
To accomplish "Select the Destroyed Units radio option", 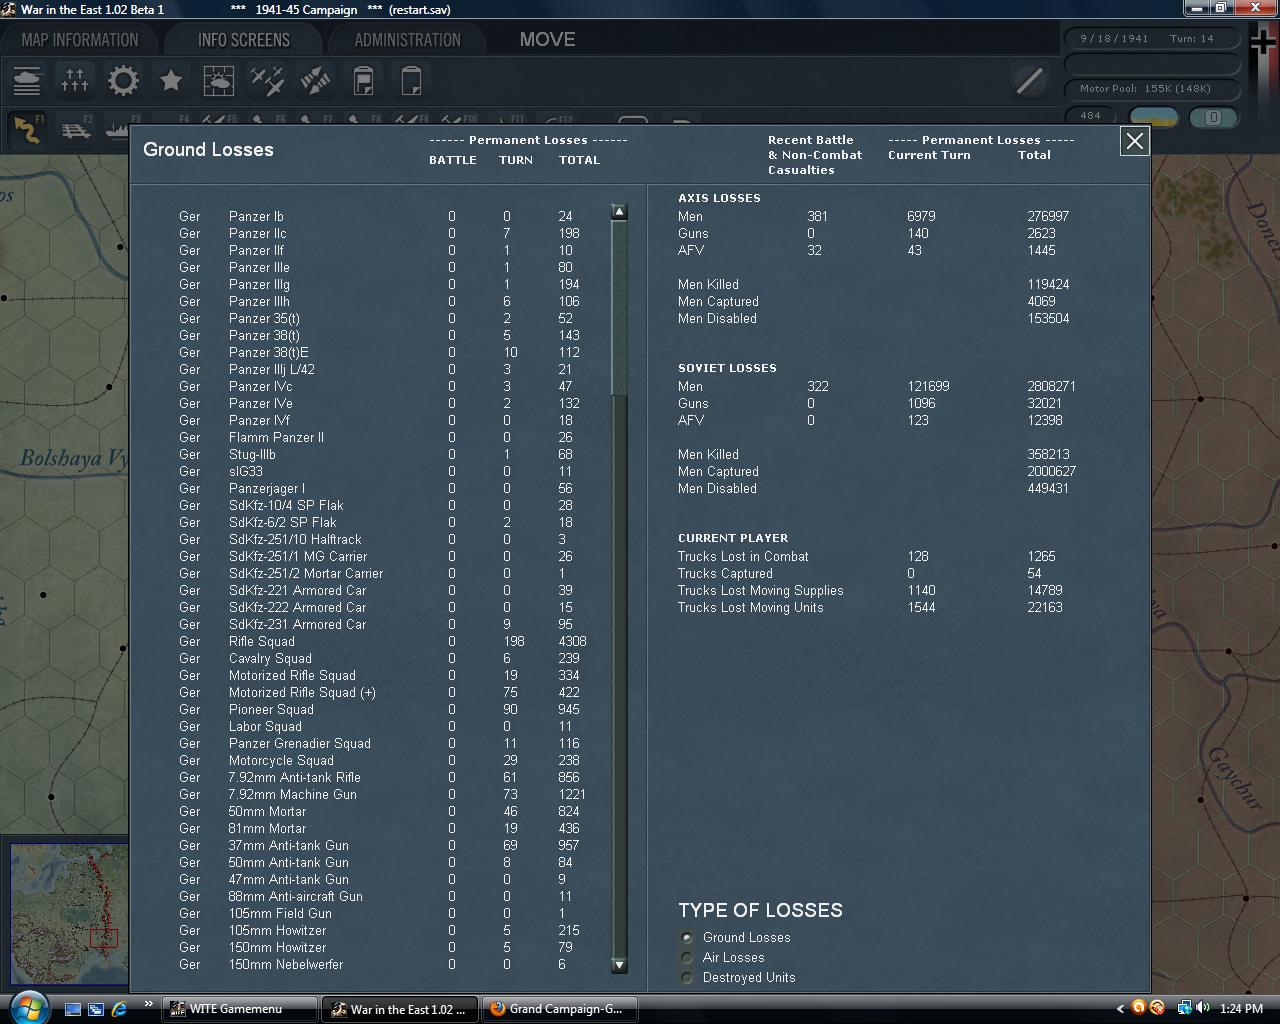I will coord(686,978).
